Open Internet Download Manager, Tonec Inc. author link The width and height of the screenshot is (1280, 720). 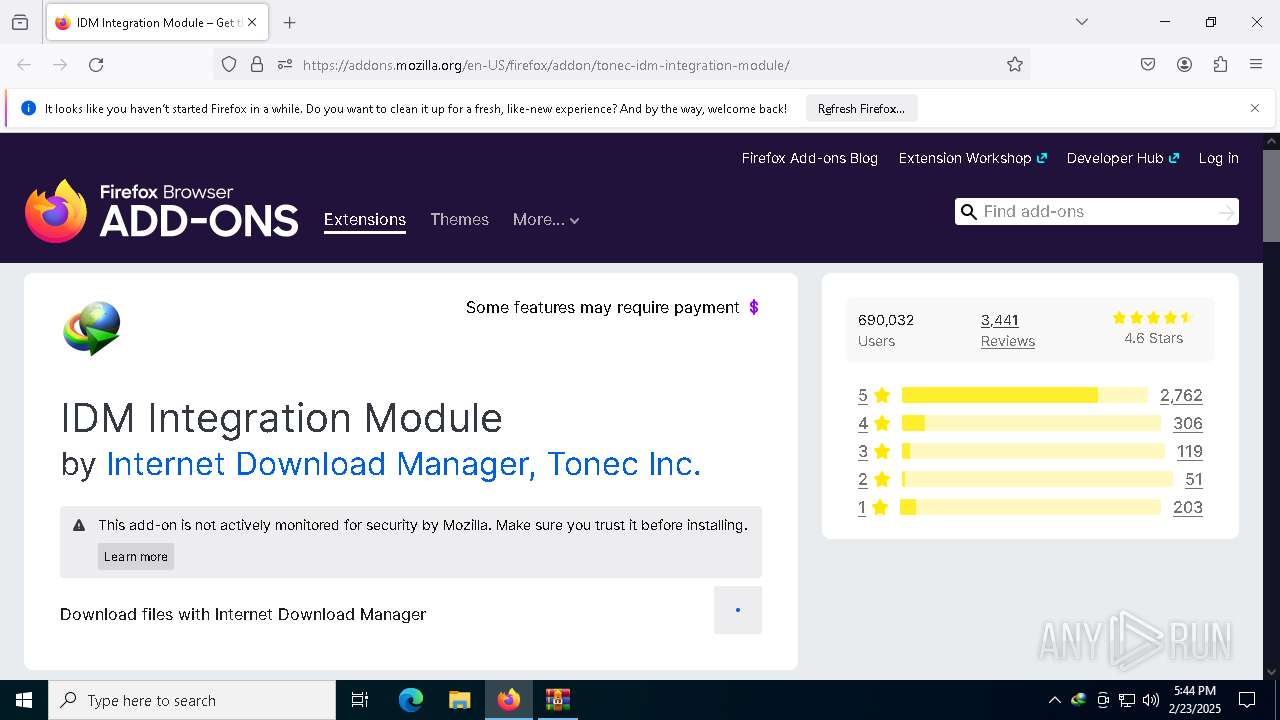point(403,464)
